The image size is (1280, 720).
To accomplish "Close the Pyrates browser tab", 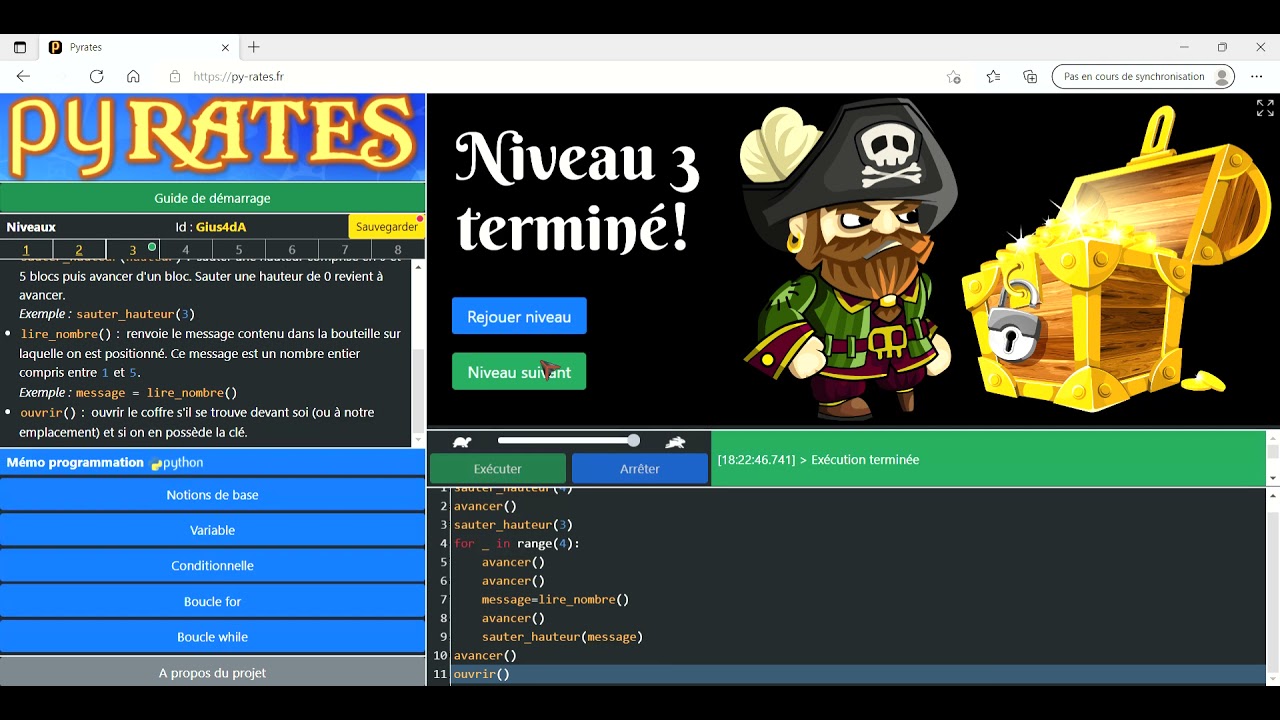I will click(x=225, y=47).
